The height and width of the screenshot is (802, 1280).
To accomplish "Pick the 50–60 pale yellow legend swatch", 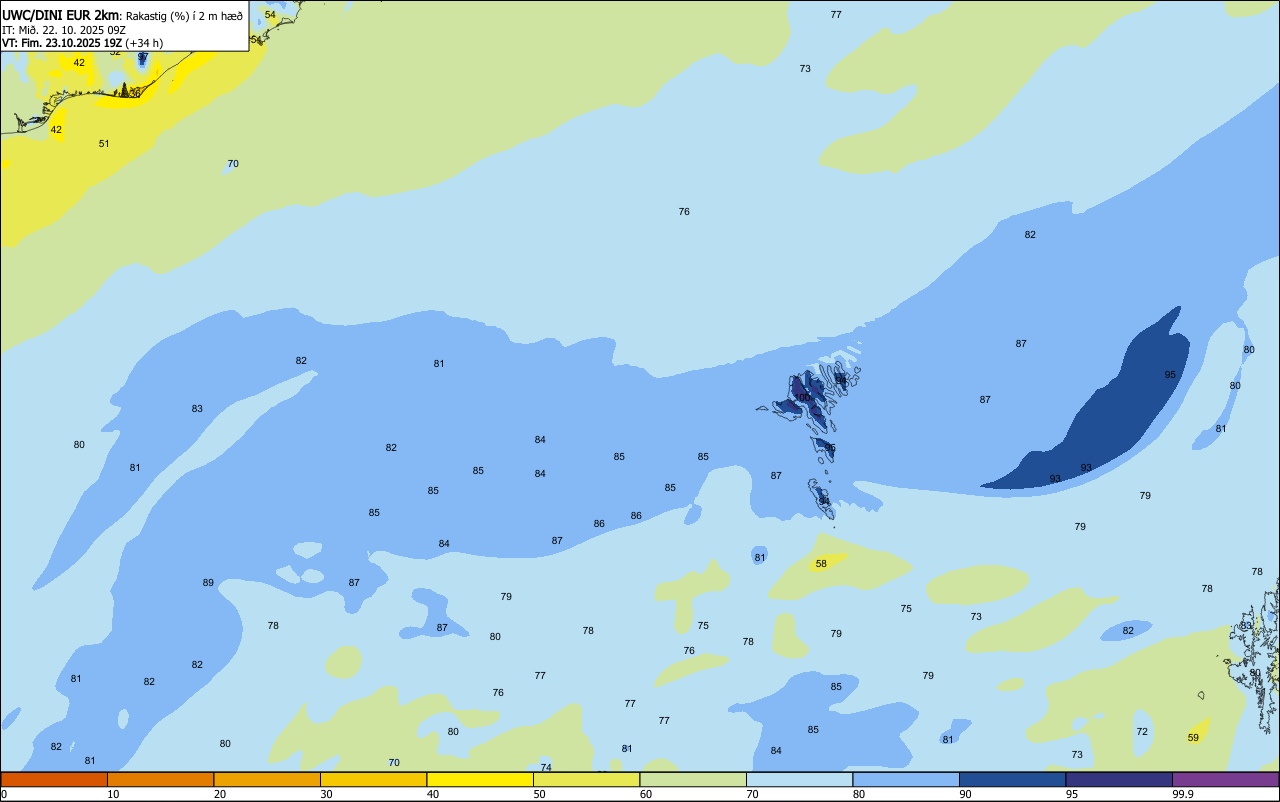I will 586,779.
